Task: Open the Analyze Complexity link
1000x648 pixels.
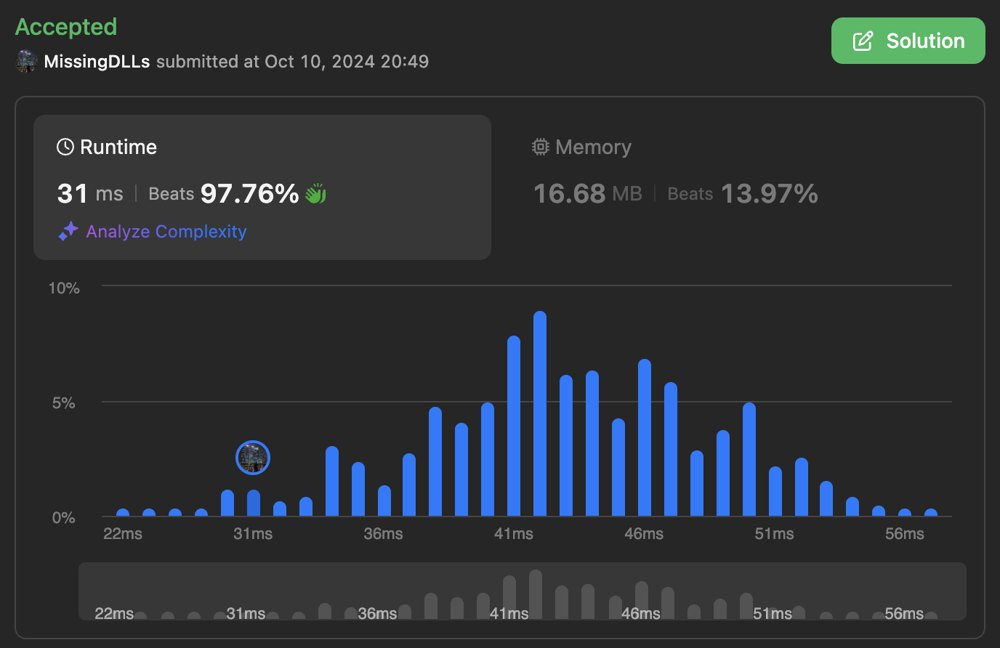Action: (x=166, y=231)
